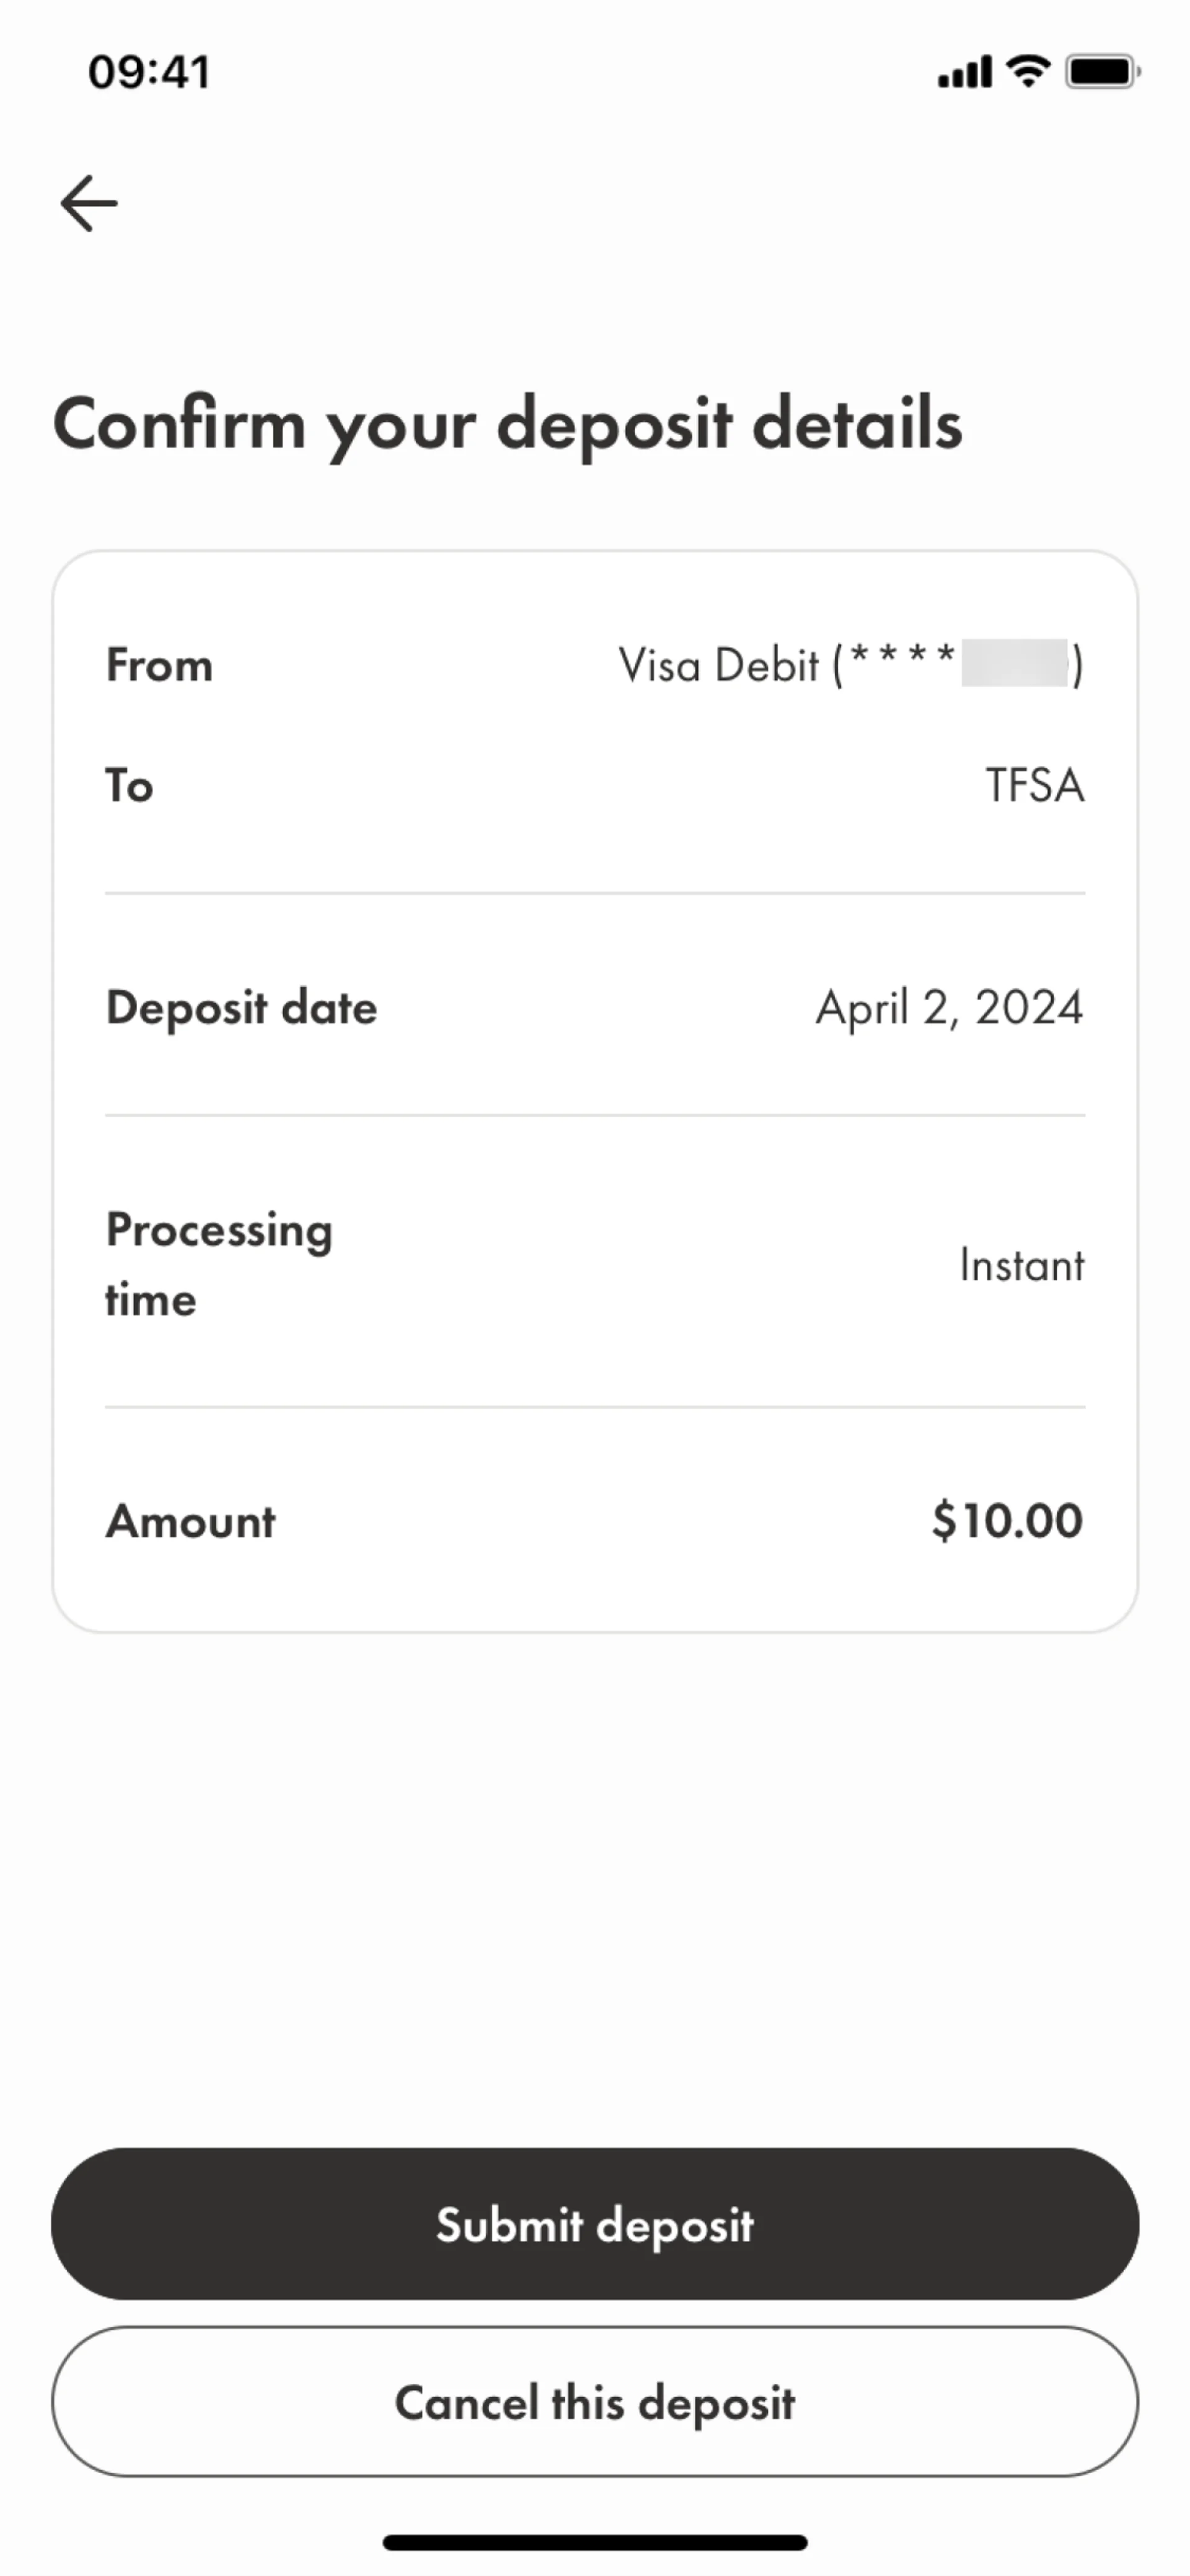Tap the home indicator bar at bottom
Viewport: 1190px width, 2576px height.
[x=595, y=2542]
